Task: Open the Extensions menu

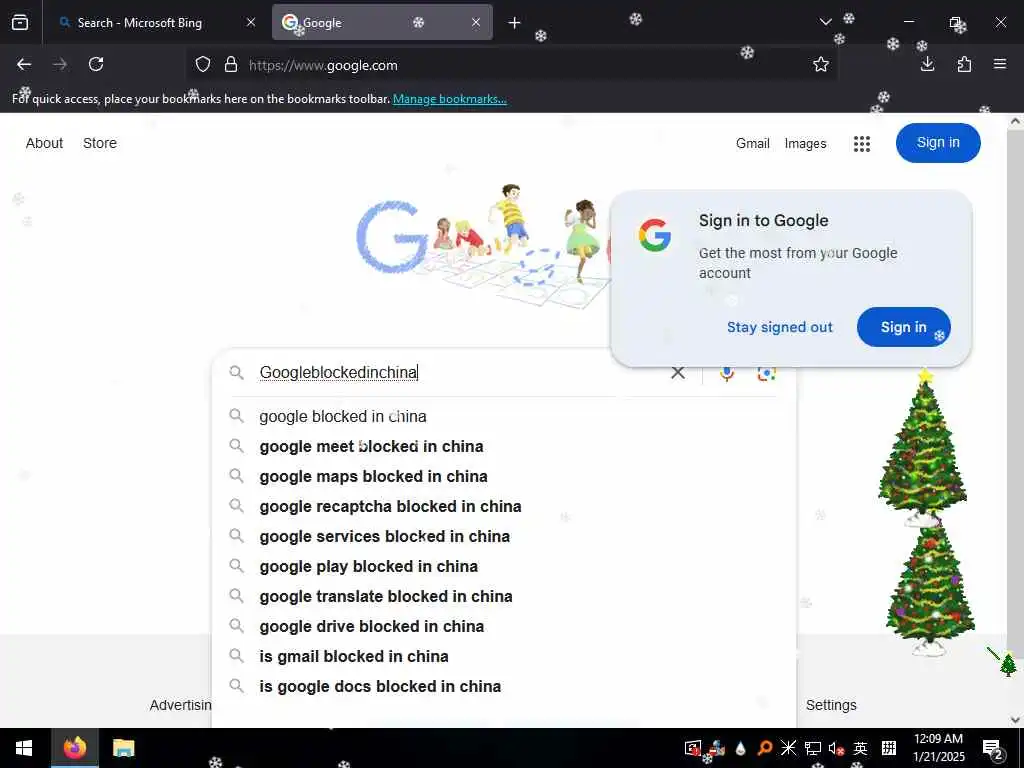Action: tap(964, 64)
